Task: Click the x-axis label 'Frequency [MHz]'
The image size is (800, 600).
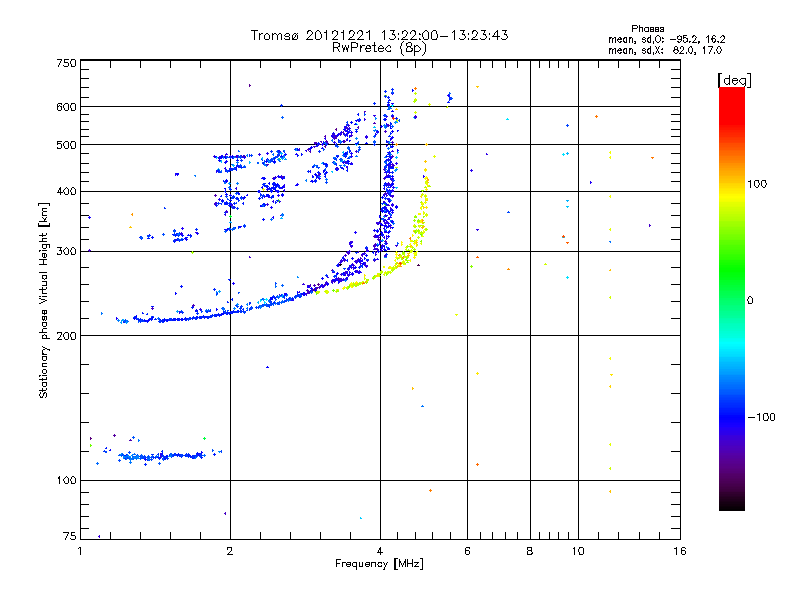Action: pyautogui.click(x=379, y=564)
